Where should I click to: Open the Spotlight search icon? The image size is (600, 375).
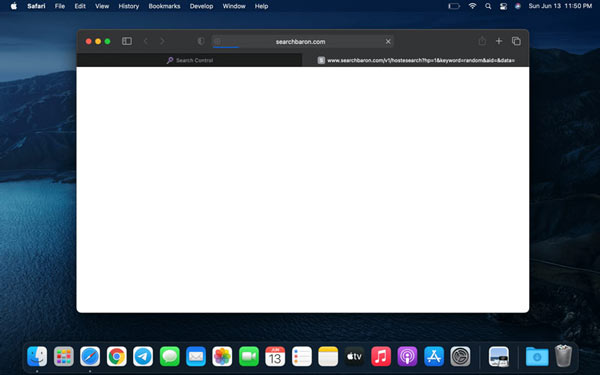point(488,6)
